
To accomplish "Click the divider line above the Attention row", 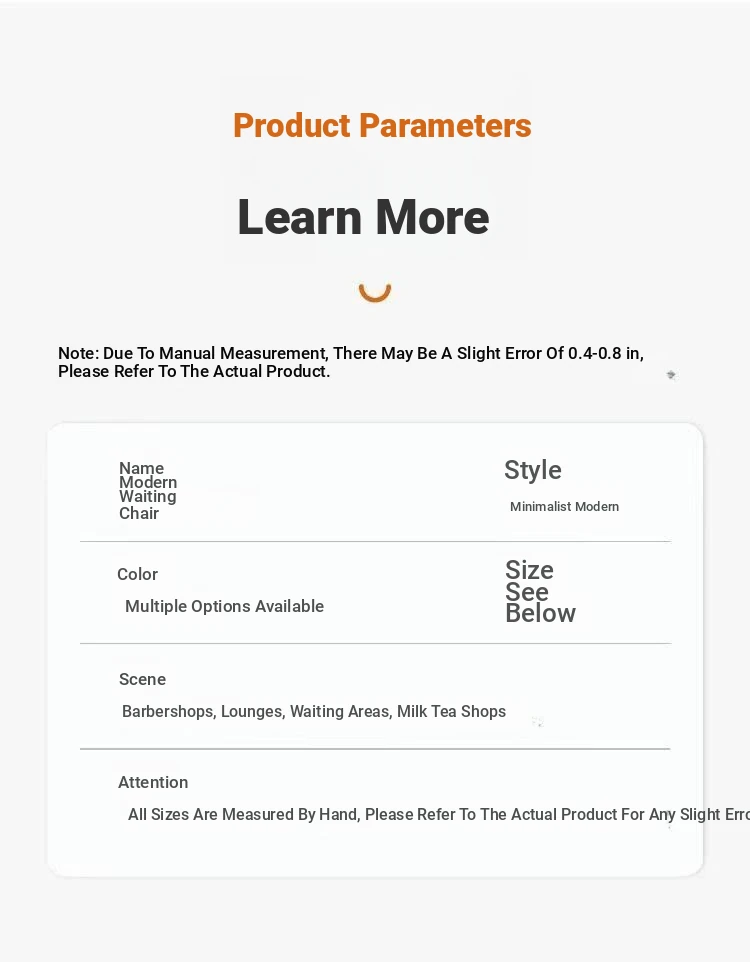I will pos(375,748).
